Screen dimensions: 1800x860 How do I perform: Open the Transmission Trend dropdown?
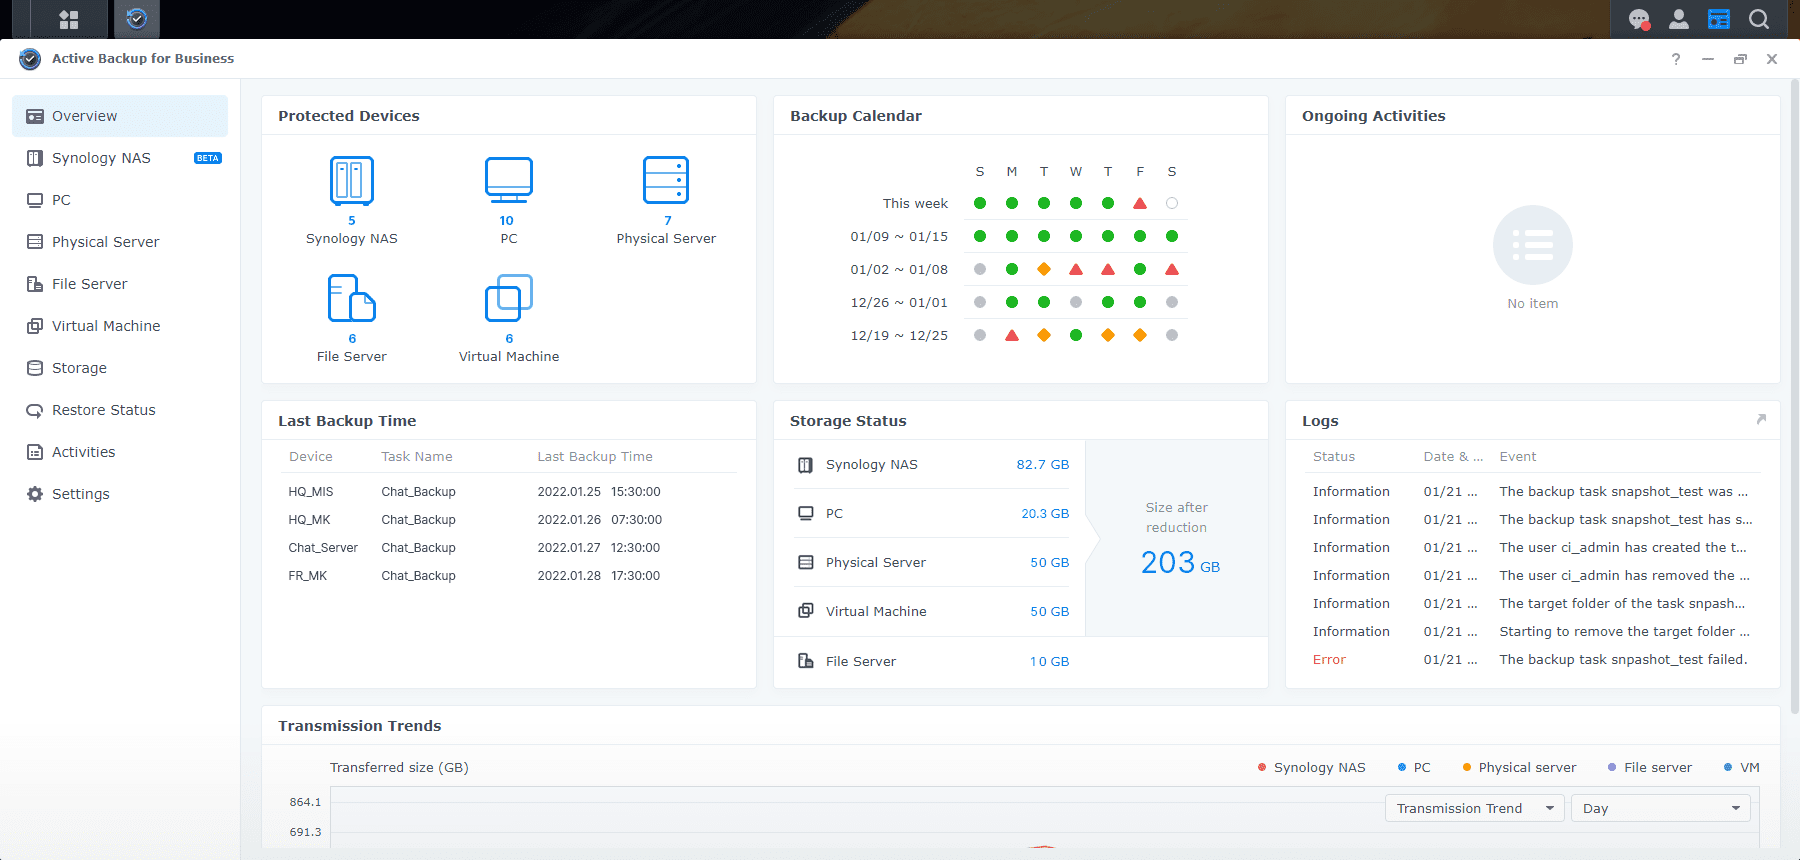(x=1474, y=808)
